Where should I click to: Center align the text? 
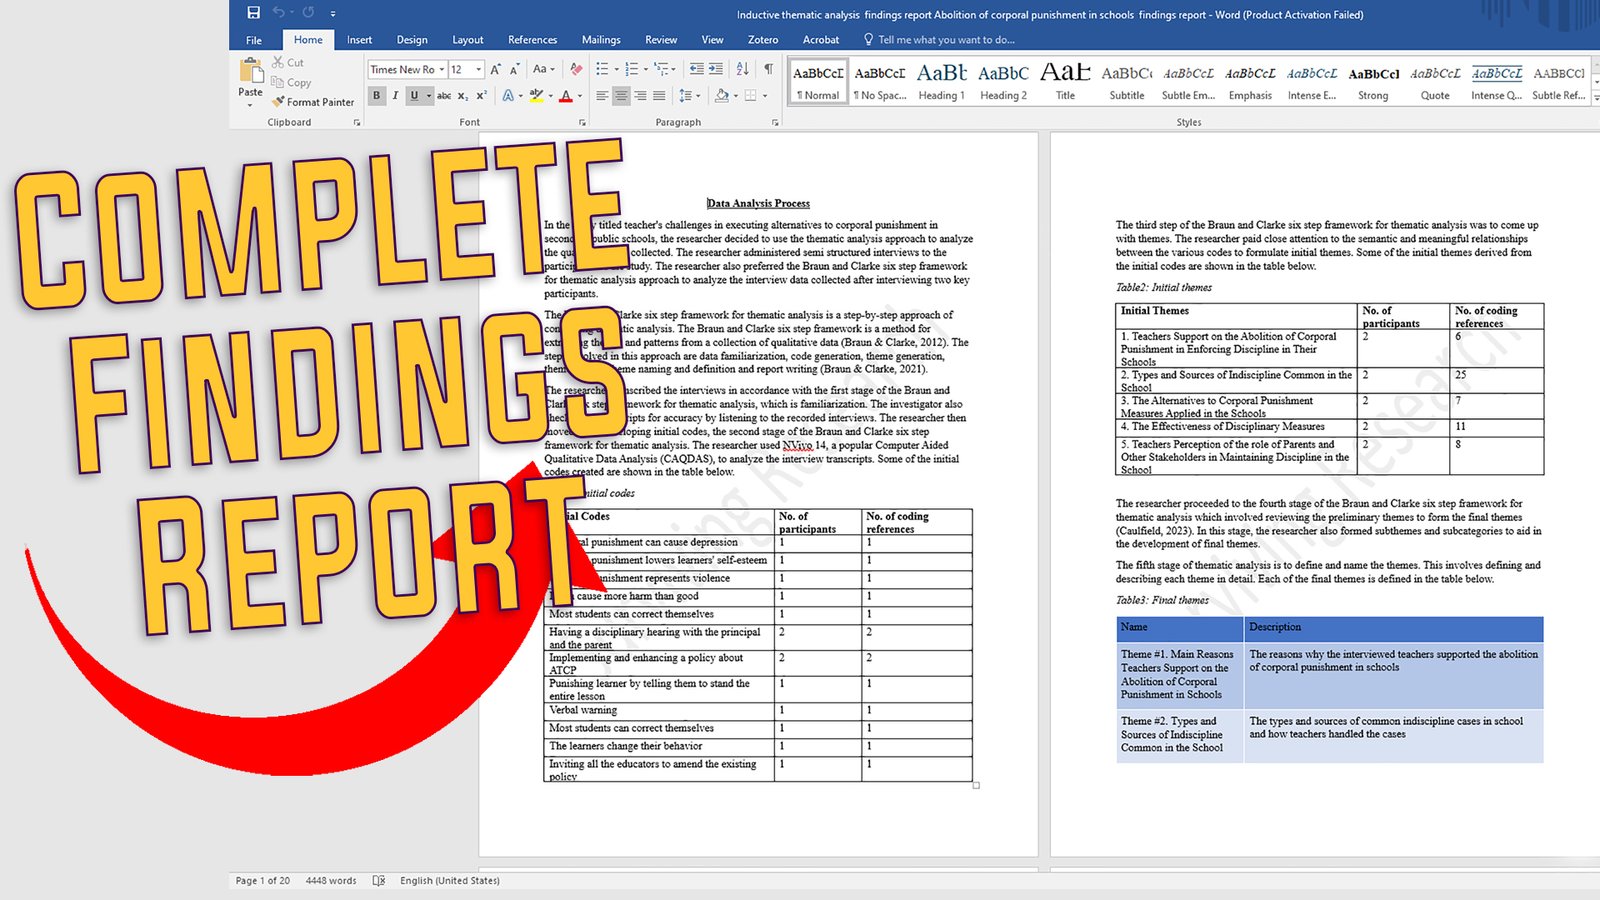[621, 96]
